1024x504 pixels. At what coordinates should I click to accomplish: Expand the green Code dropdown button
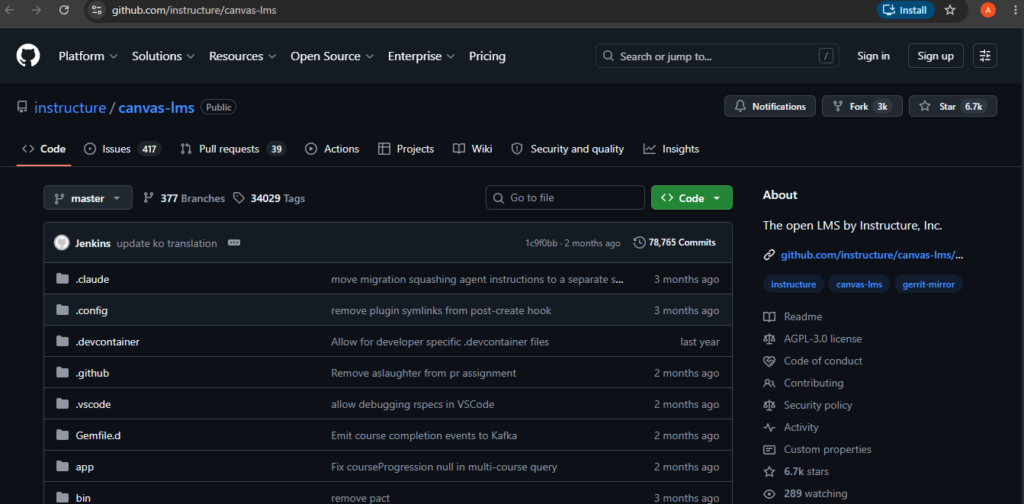(x=692, y=198)
